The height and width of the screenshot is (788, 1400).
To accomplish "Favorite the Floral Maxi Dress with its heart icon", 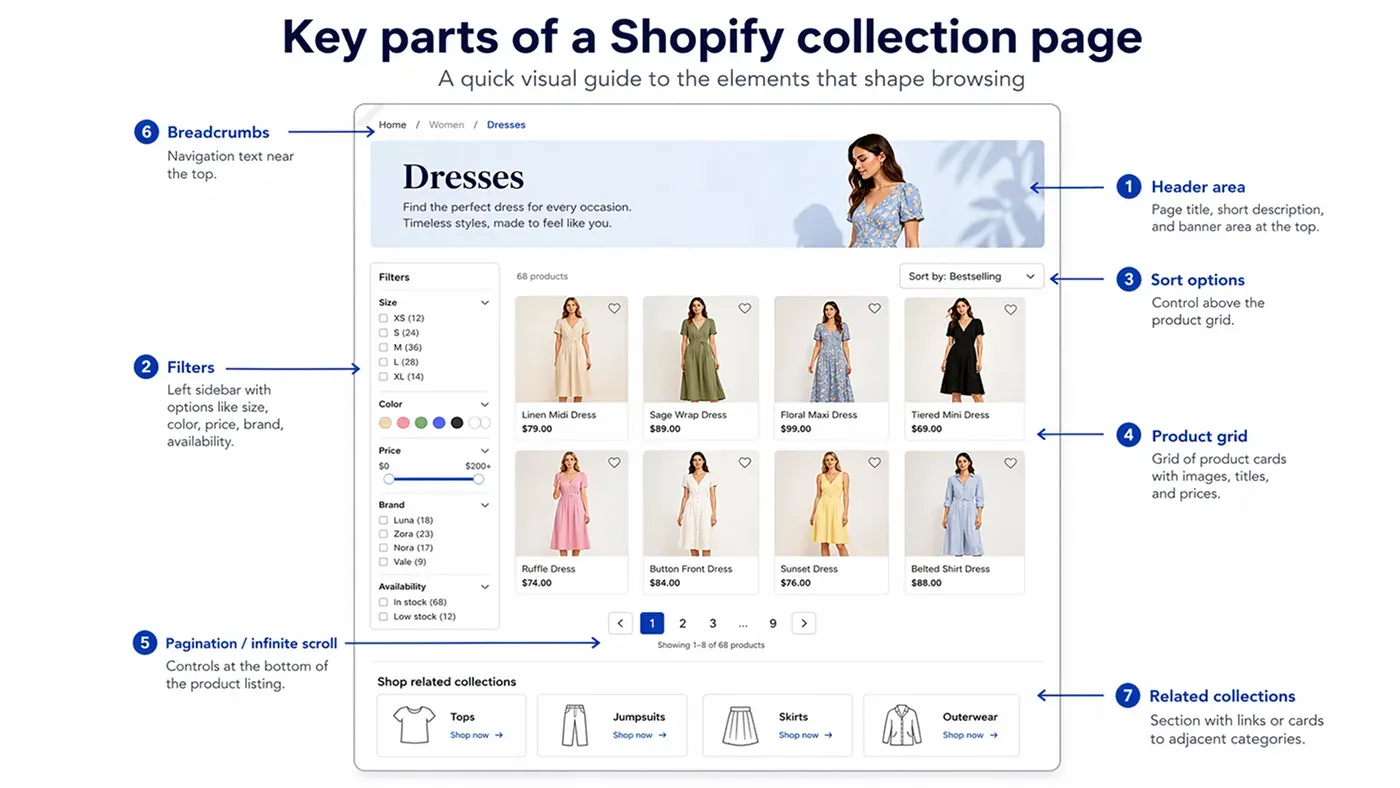I will click(874, 309).
